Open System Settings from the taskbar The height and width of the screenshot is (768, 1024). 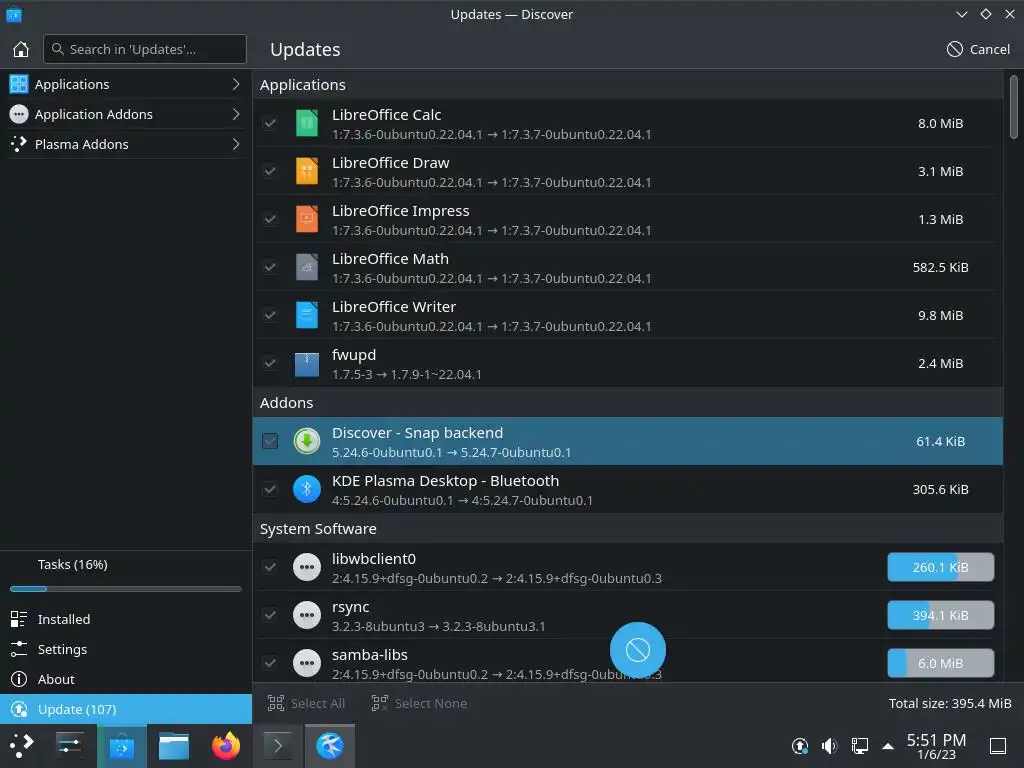click(69, 745)
